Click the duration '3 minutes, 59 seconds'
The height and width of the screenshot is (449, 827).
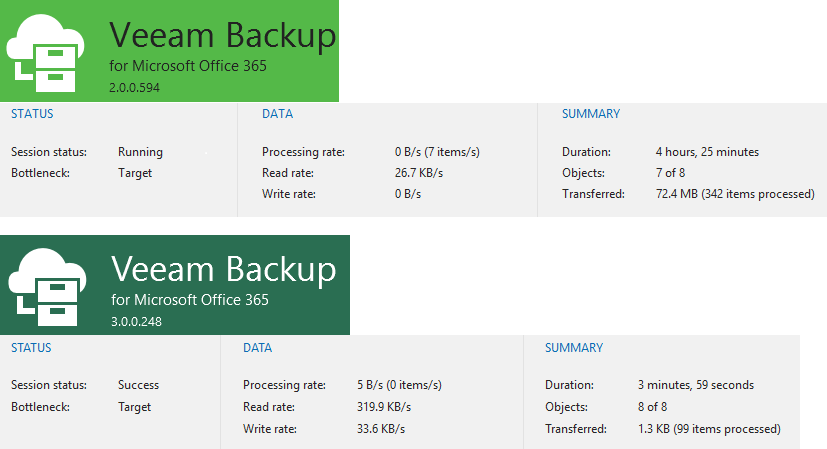[x=696, y=385]
